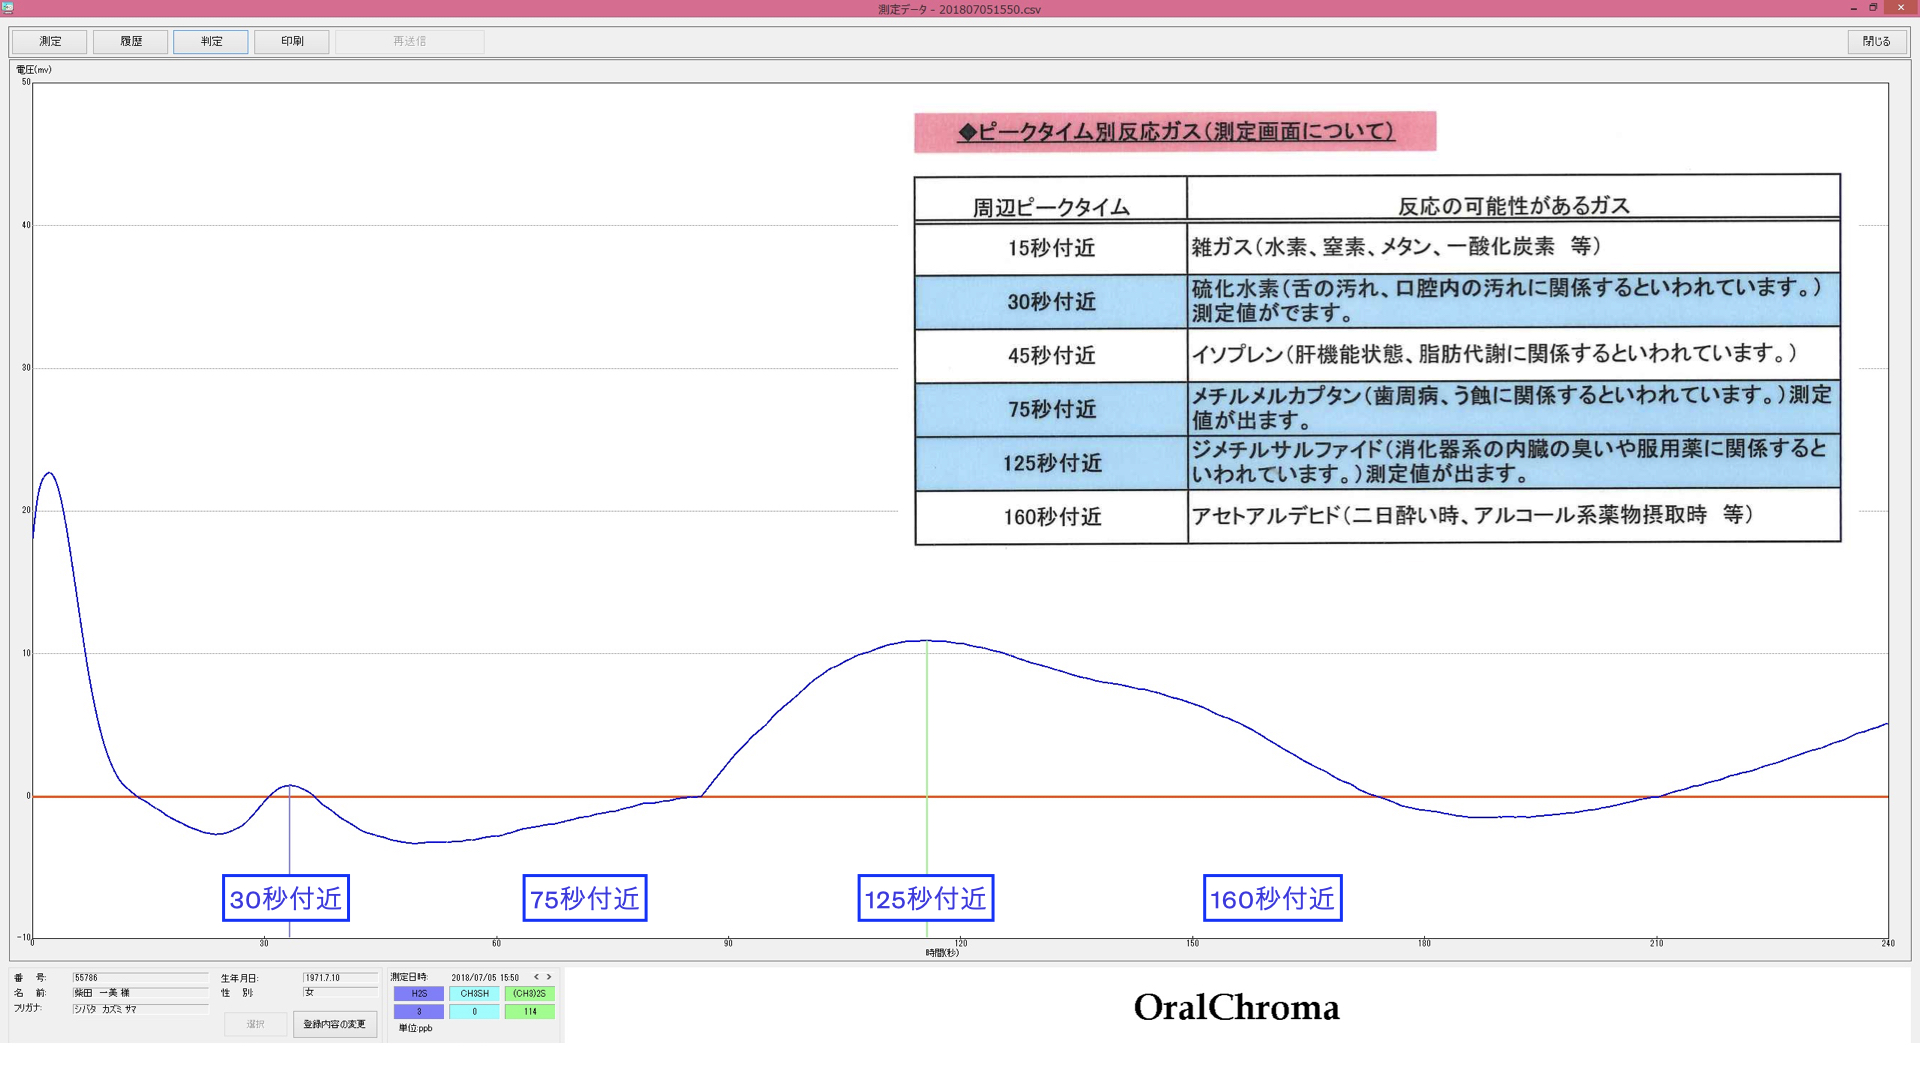Open the 測定 measurement tab
The width and height of the screenshot is (1920, 1080).
(50, 41)
